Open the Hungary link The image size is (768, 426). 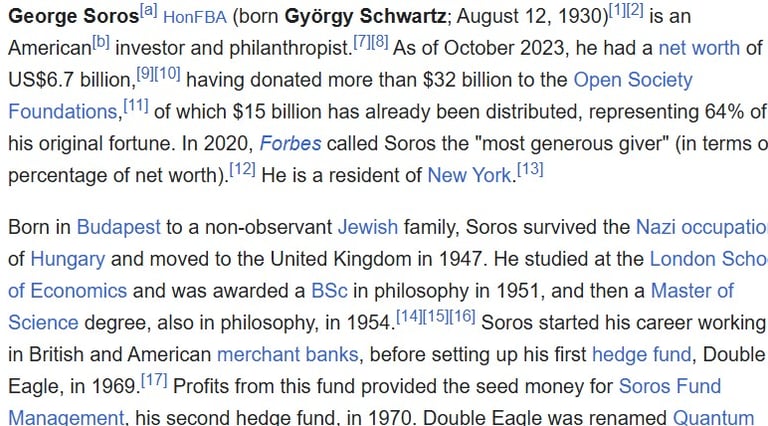tap(68, 259)
